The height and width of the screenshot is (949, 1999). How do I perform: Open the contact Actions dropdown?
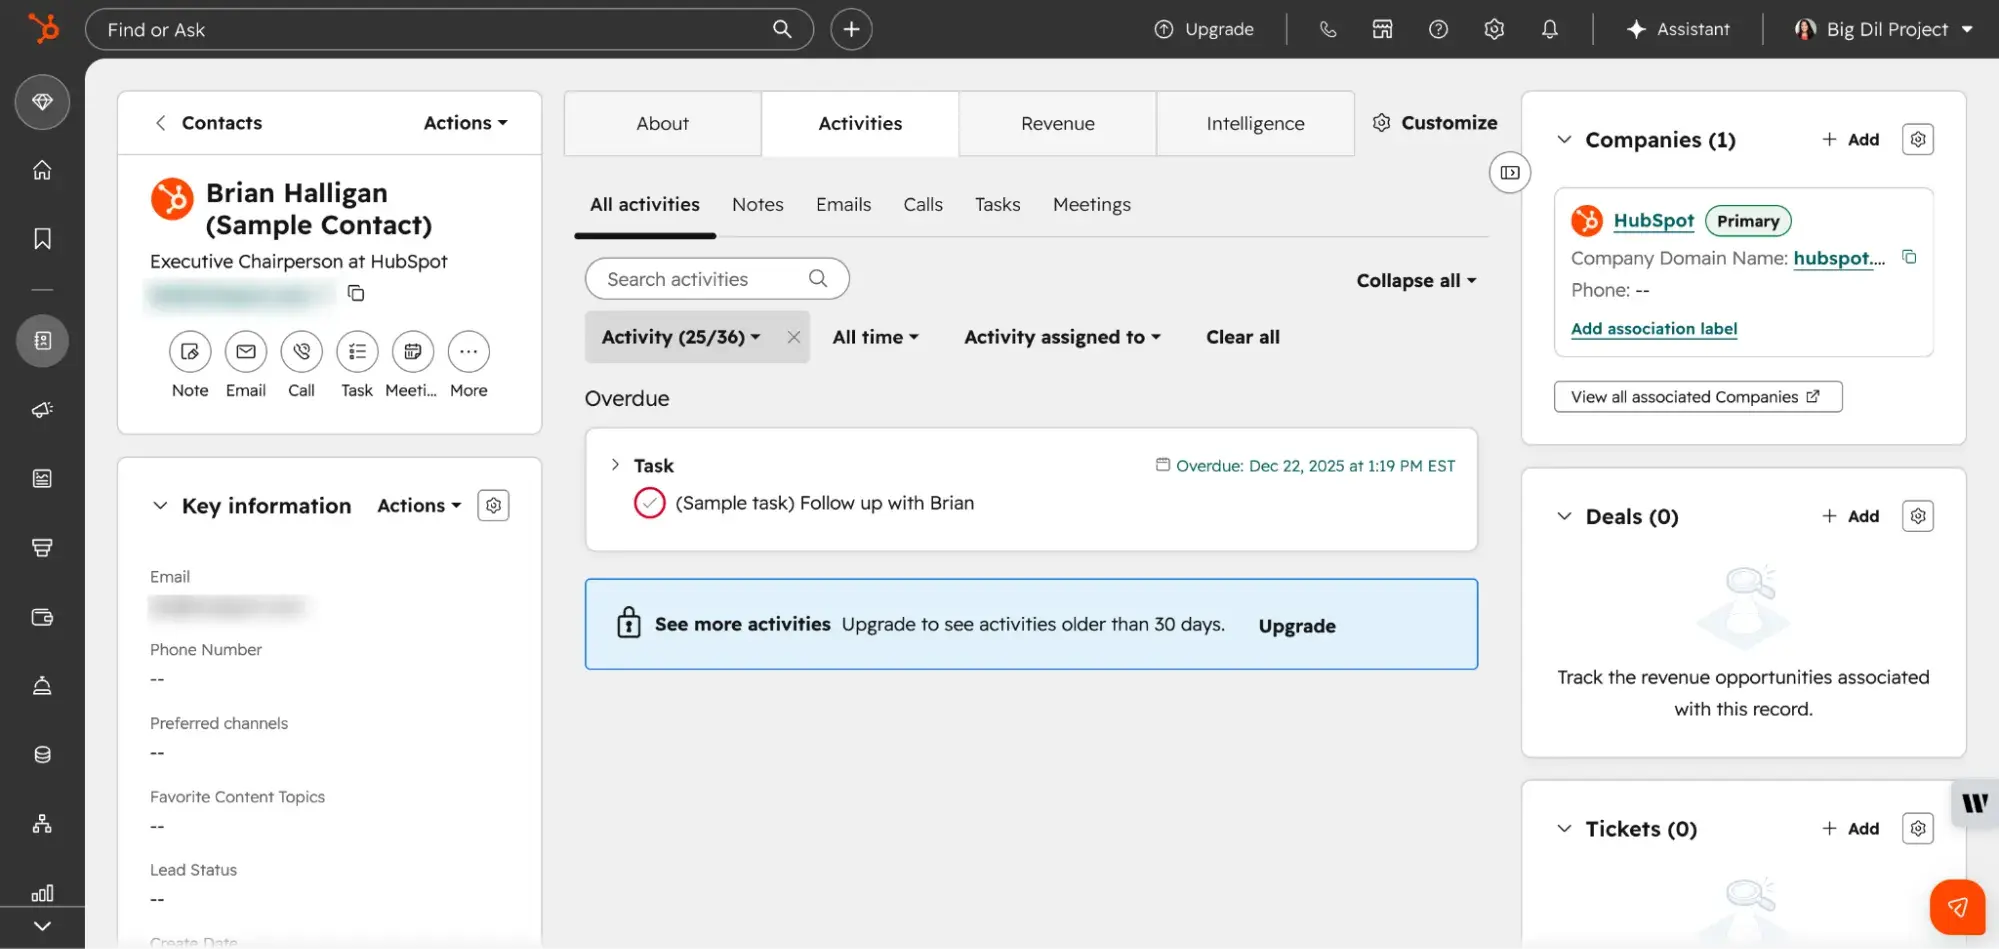click(466, 123)
